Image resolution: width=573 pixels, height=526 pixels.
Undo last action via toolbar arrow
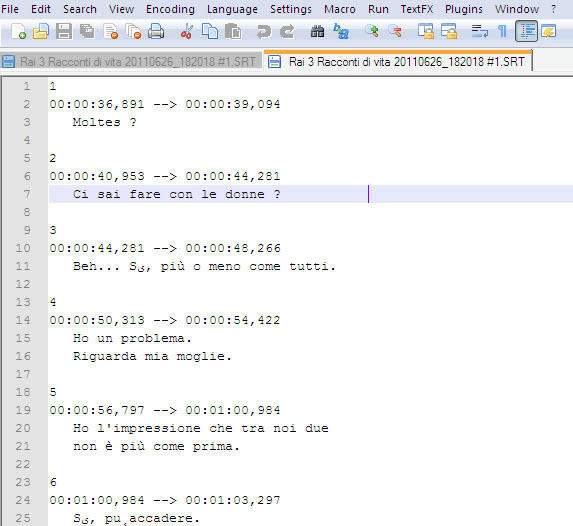coord(263,31)
